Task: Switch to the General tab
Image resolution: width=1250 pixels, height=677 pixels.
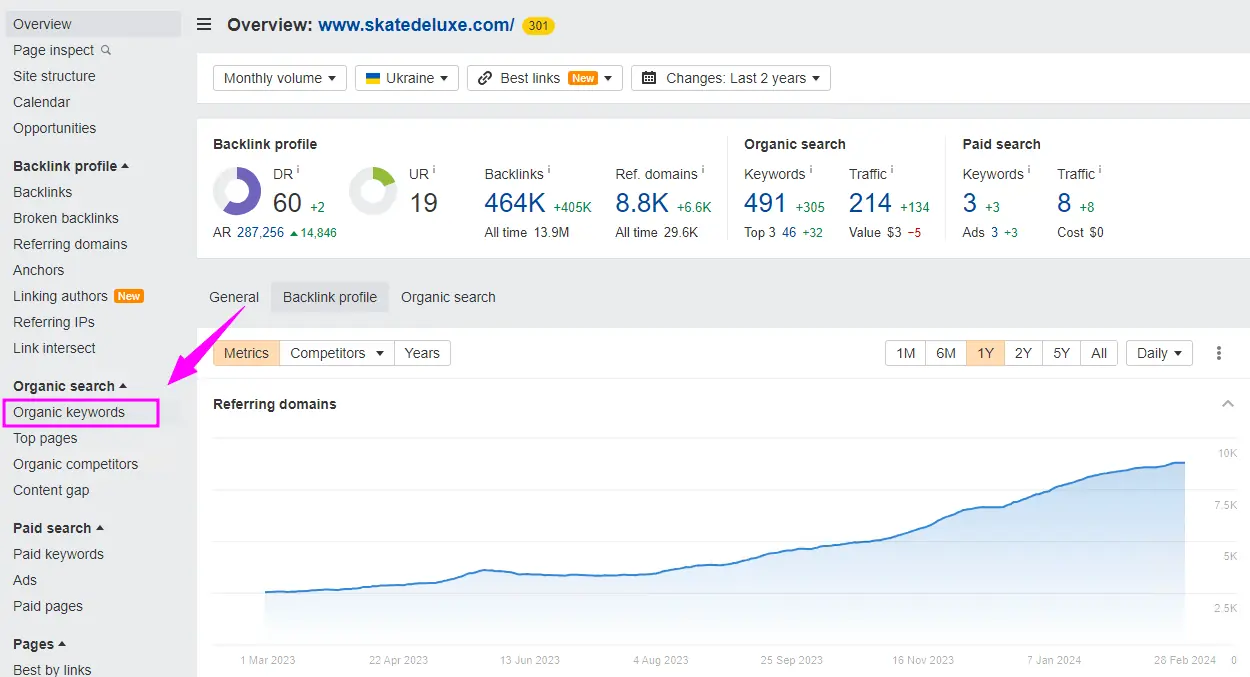Action: pos(234,297)
